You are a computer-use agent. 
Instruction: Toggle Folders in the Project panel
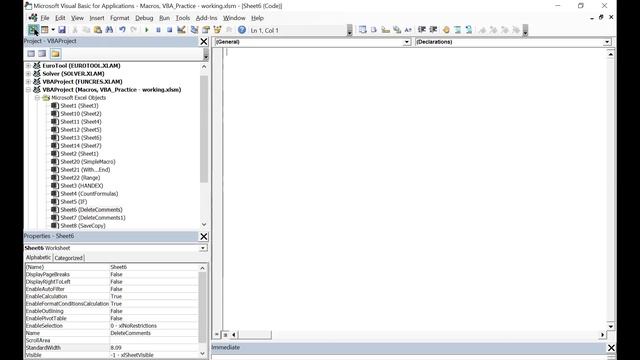point(56,53)
